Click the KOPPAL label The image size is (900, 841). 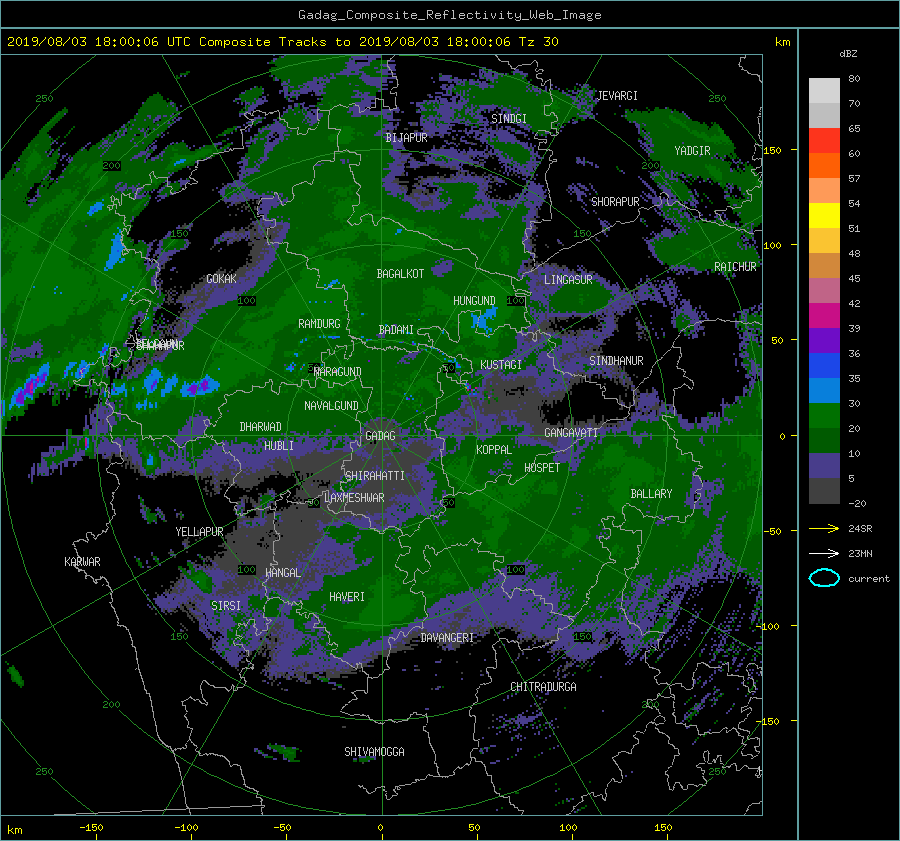(x=494, y=450)
